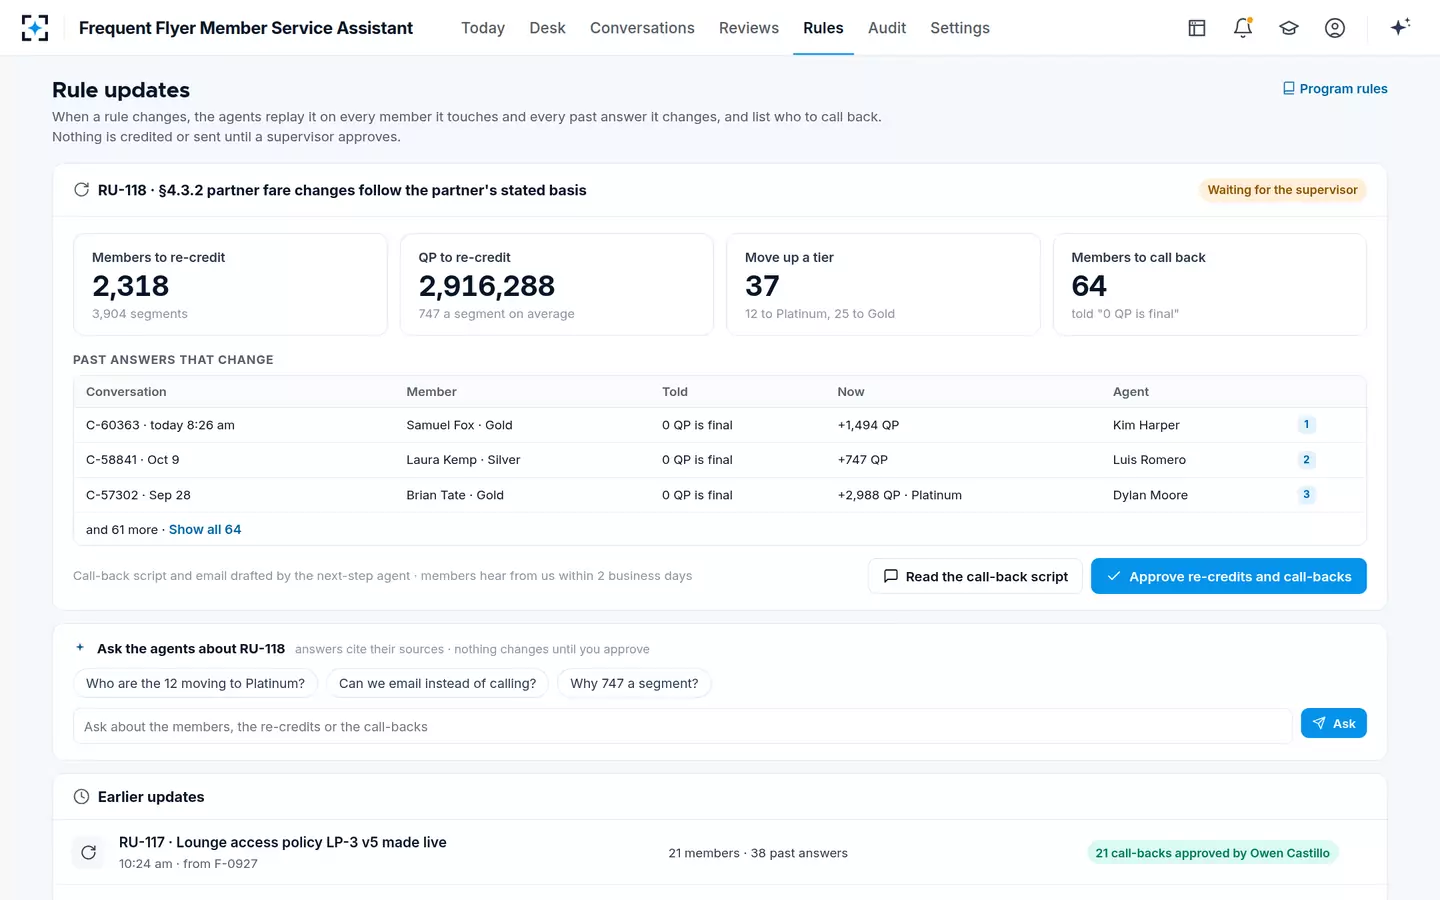Image resolution: width=1440 pixels, height=900 pixels.
Task: Click source badge 3 for Dylan Moore
Action: pos(1306,495)
